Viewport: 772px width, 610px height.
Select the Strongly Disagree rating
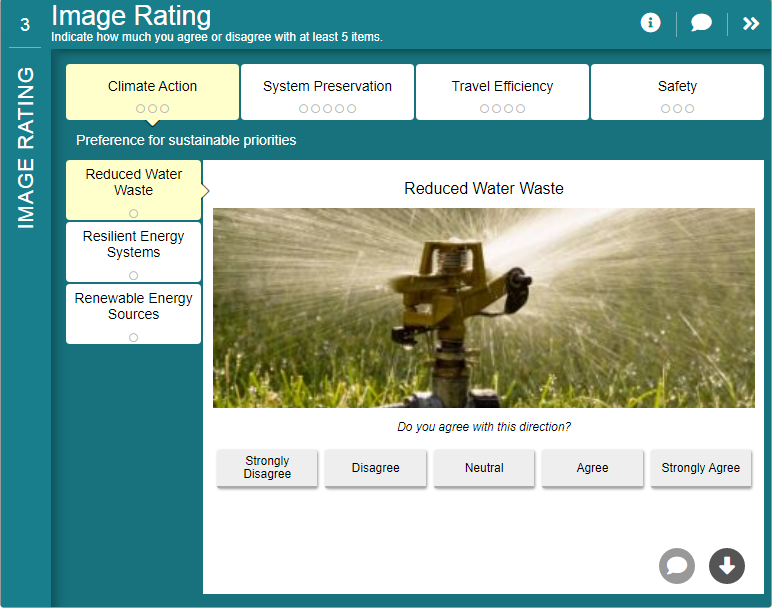tap(267, 468)
